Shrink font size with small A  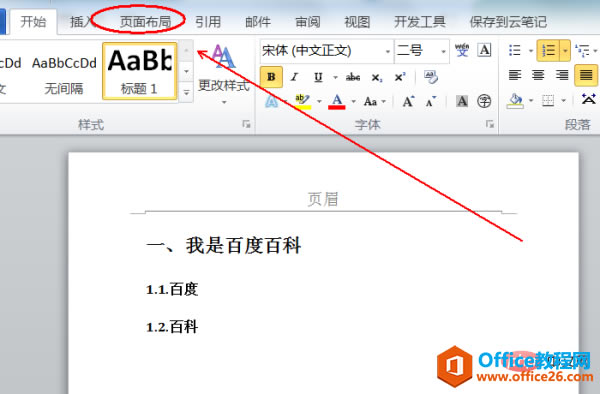431,102
